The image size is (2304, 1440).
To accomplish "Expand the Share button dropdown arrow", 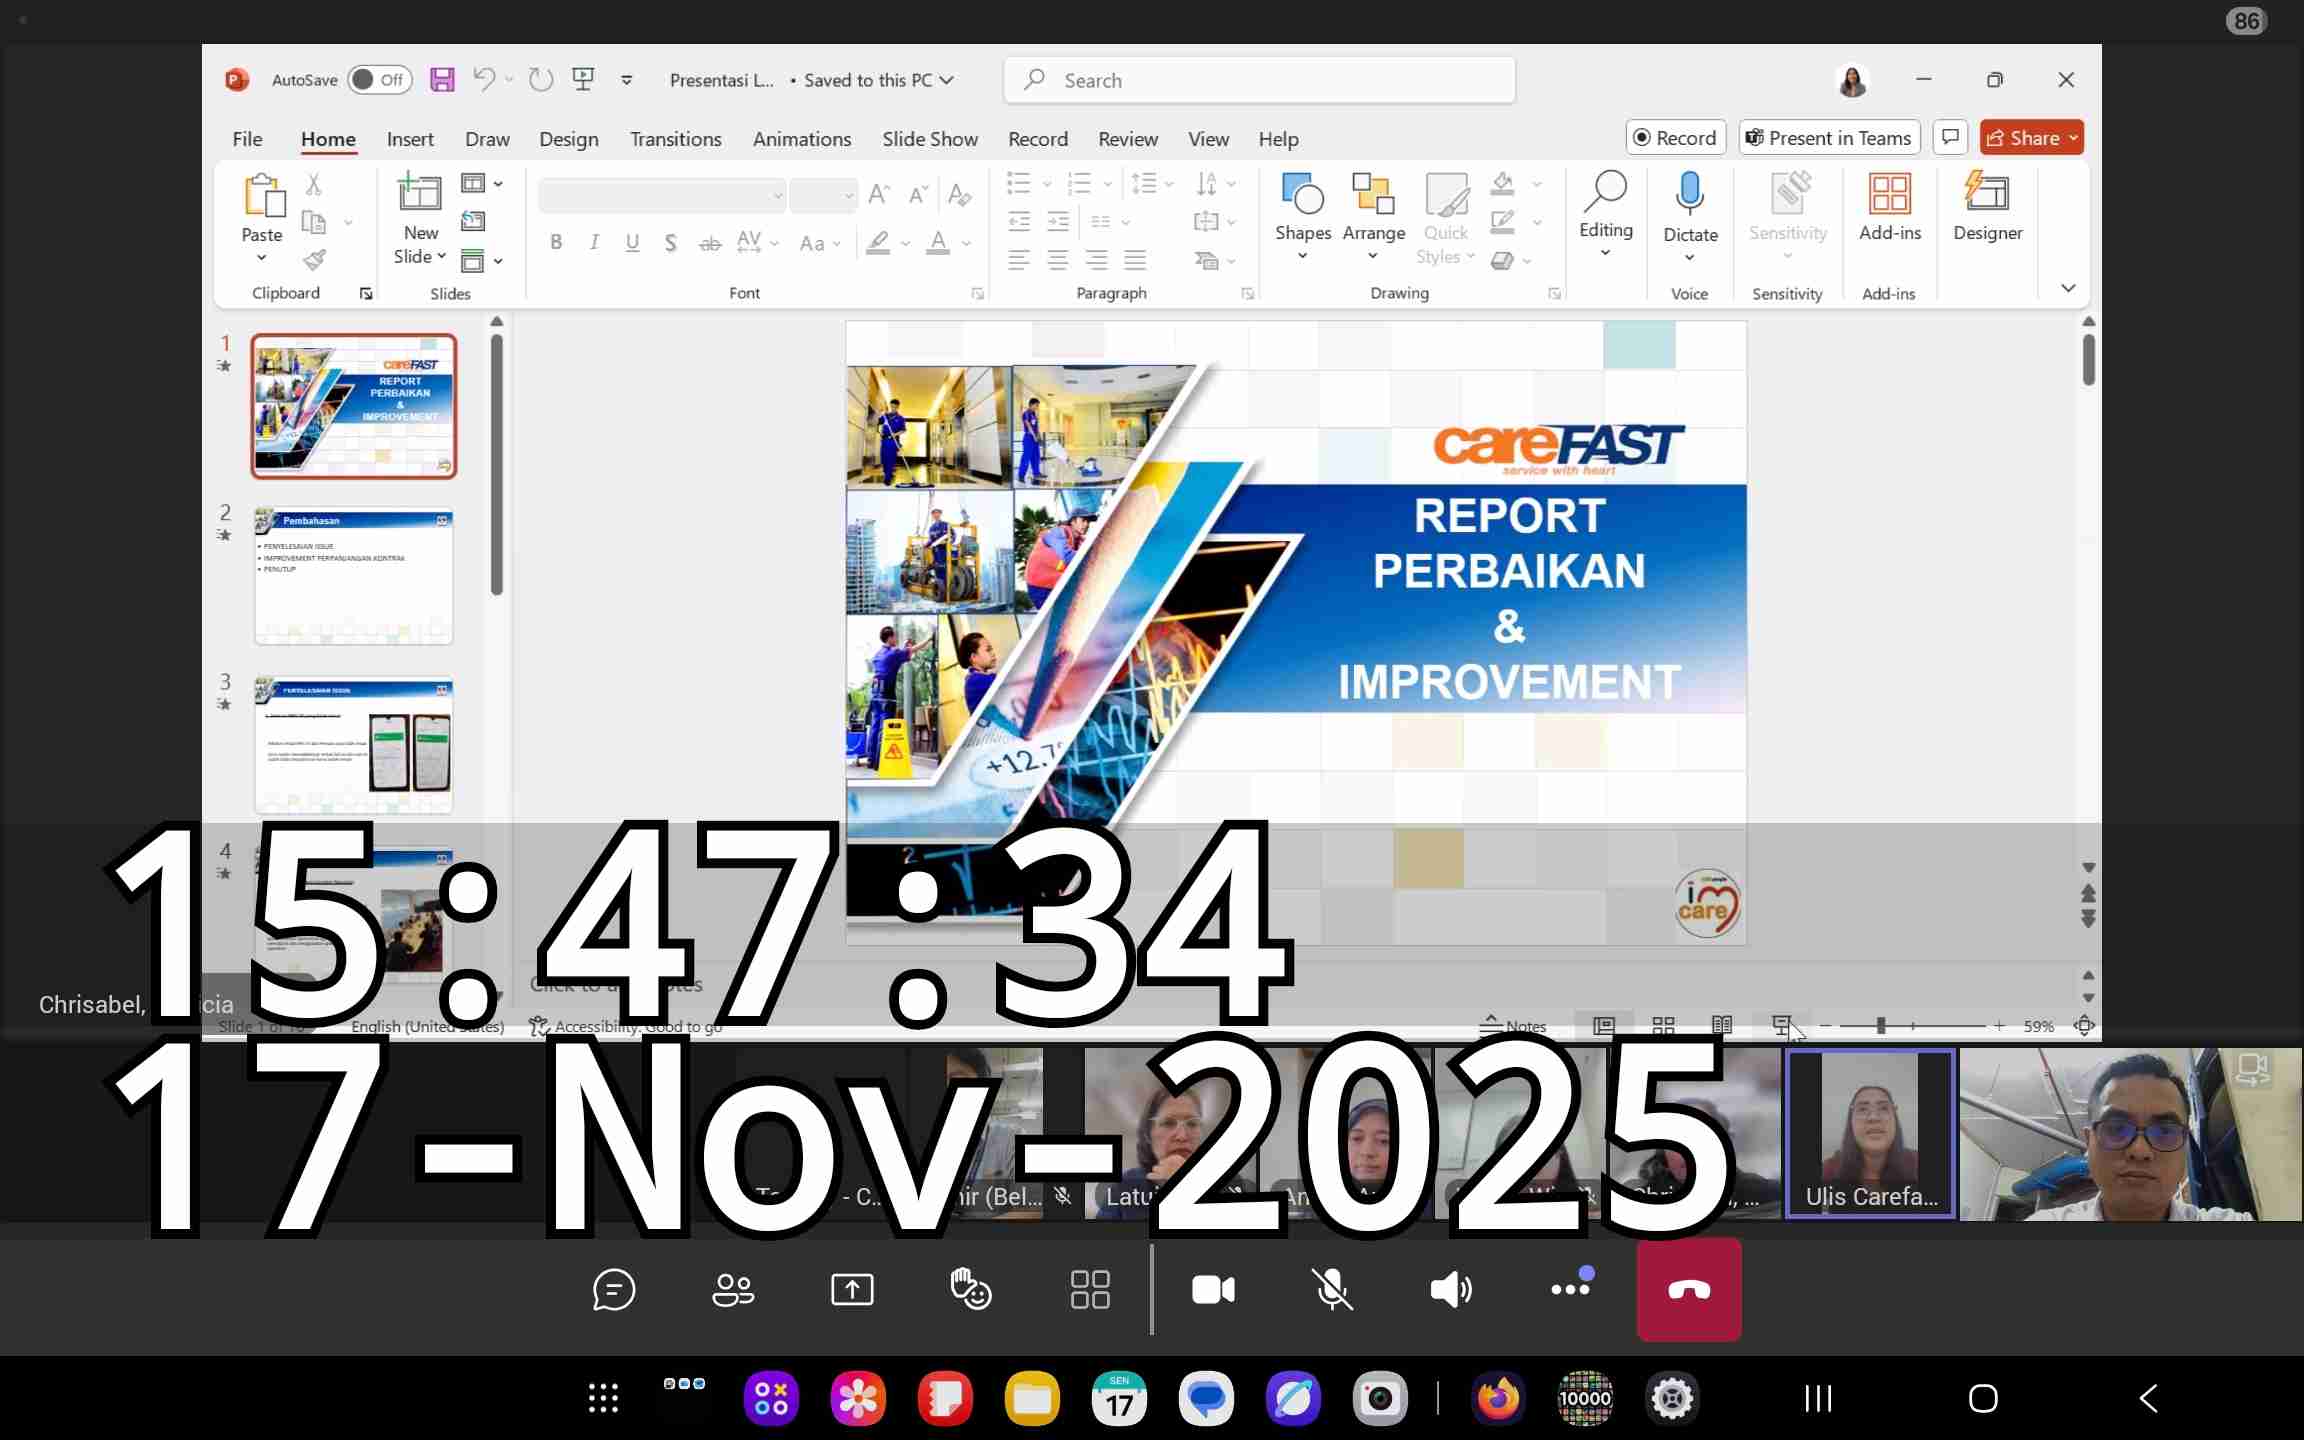I will (2073, 138).
